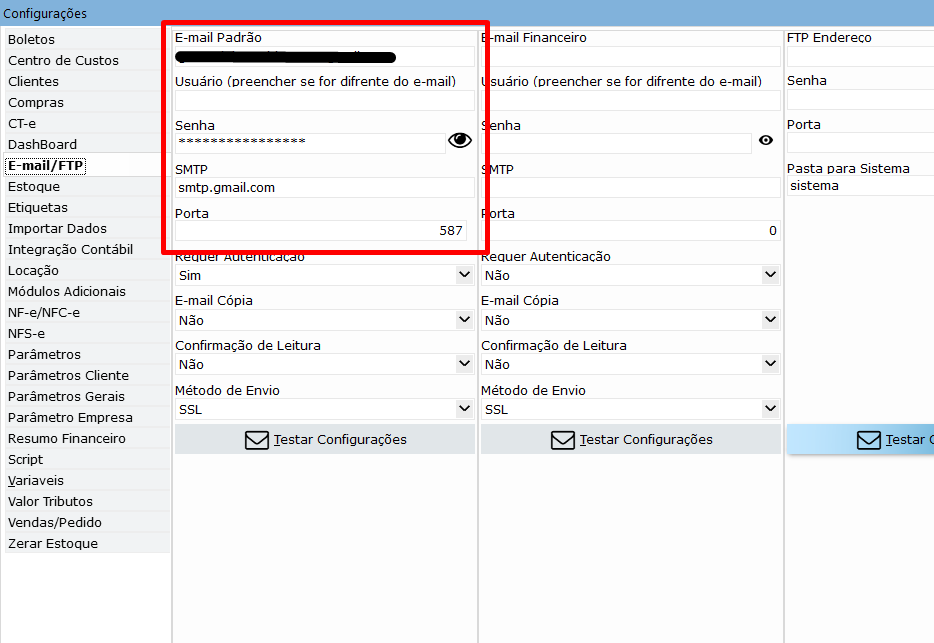Click the E-mail Padrão Porta field
Image resolution: width=934 pixels, height=643 pixels.
[324, 231]
